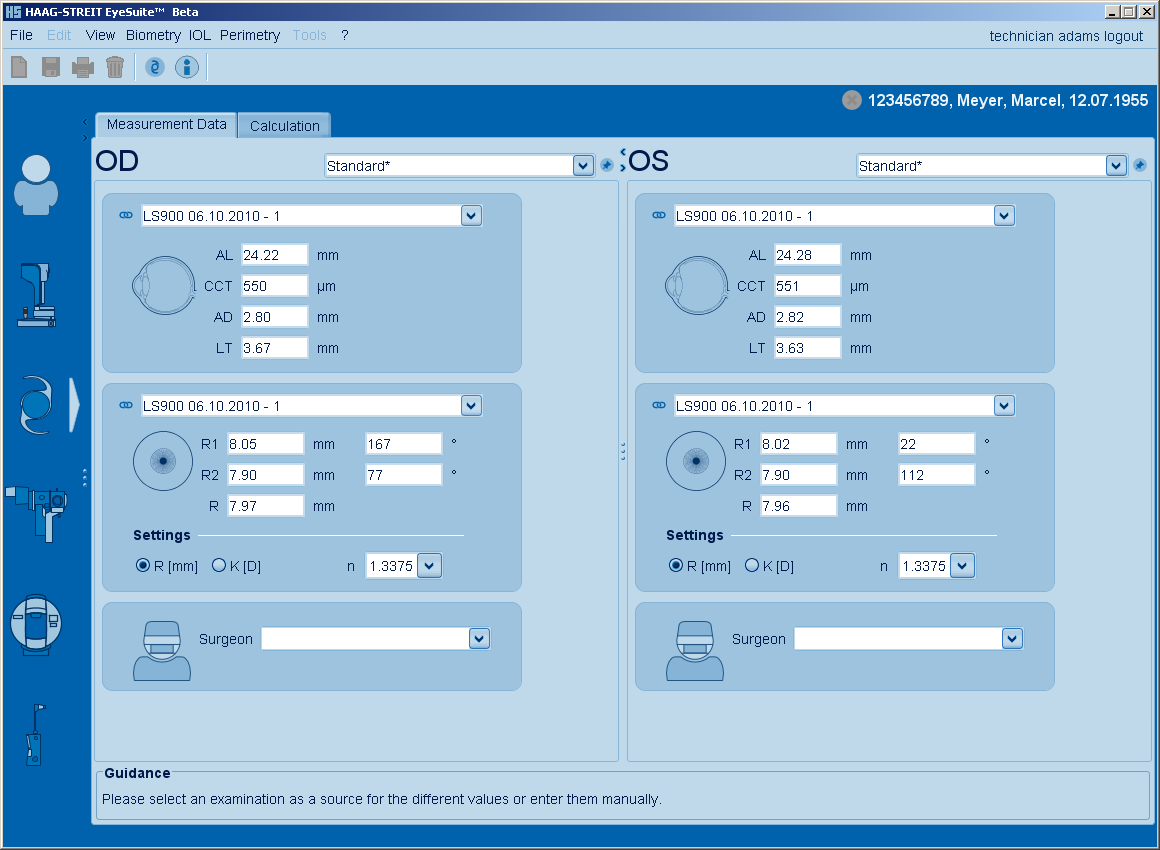Open the OD refractive index n dropdown
The height and width of the screenshot is (850, 1160).
click(428, 566)
